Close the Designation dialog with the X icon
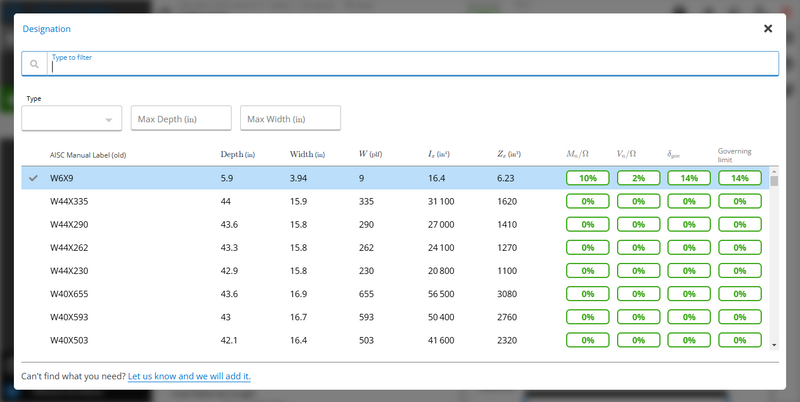The width and height of the screenshot is (800, 402). coord(767,29)
